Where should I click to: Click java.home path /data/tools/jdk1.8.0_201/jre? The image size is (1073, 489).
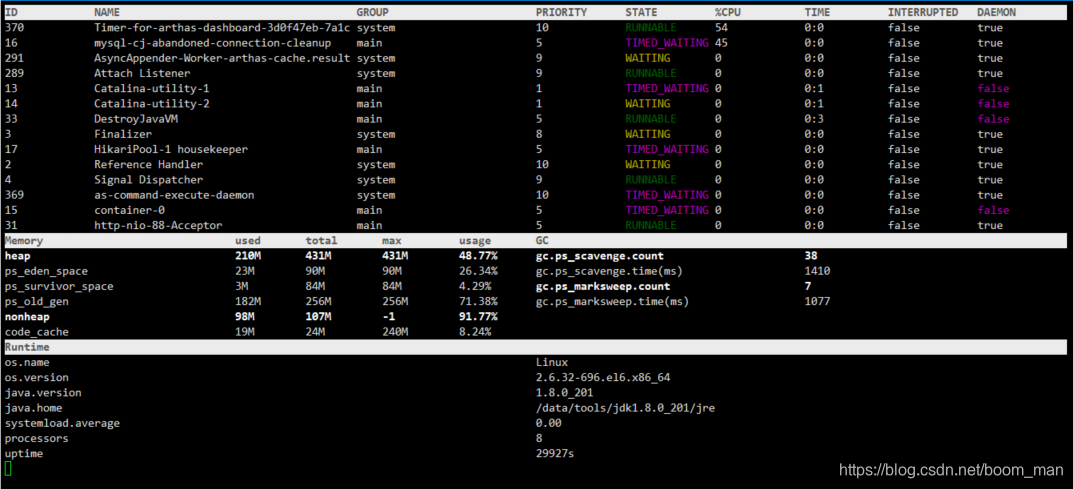[625, 408]
